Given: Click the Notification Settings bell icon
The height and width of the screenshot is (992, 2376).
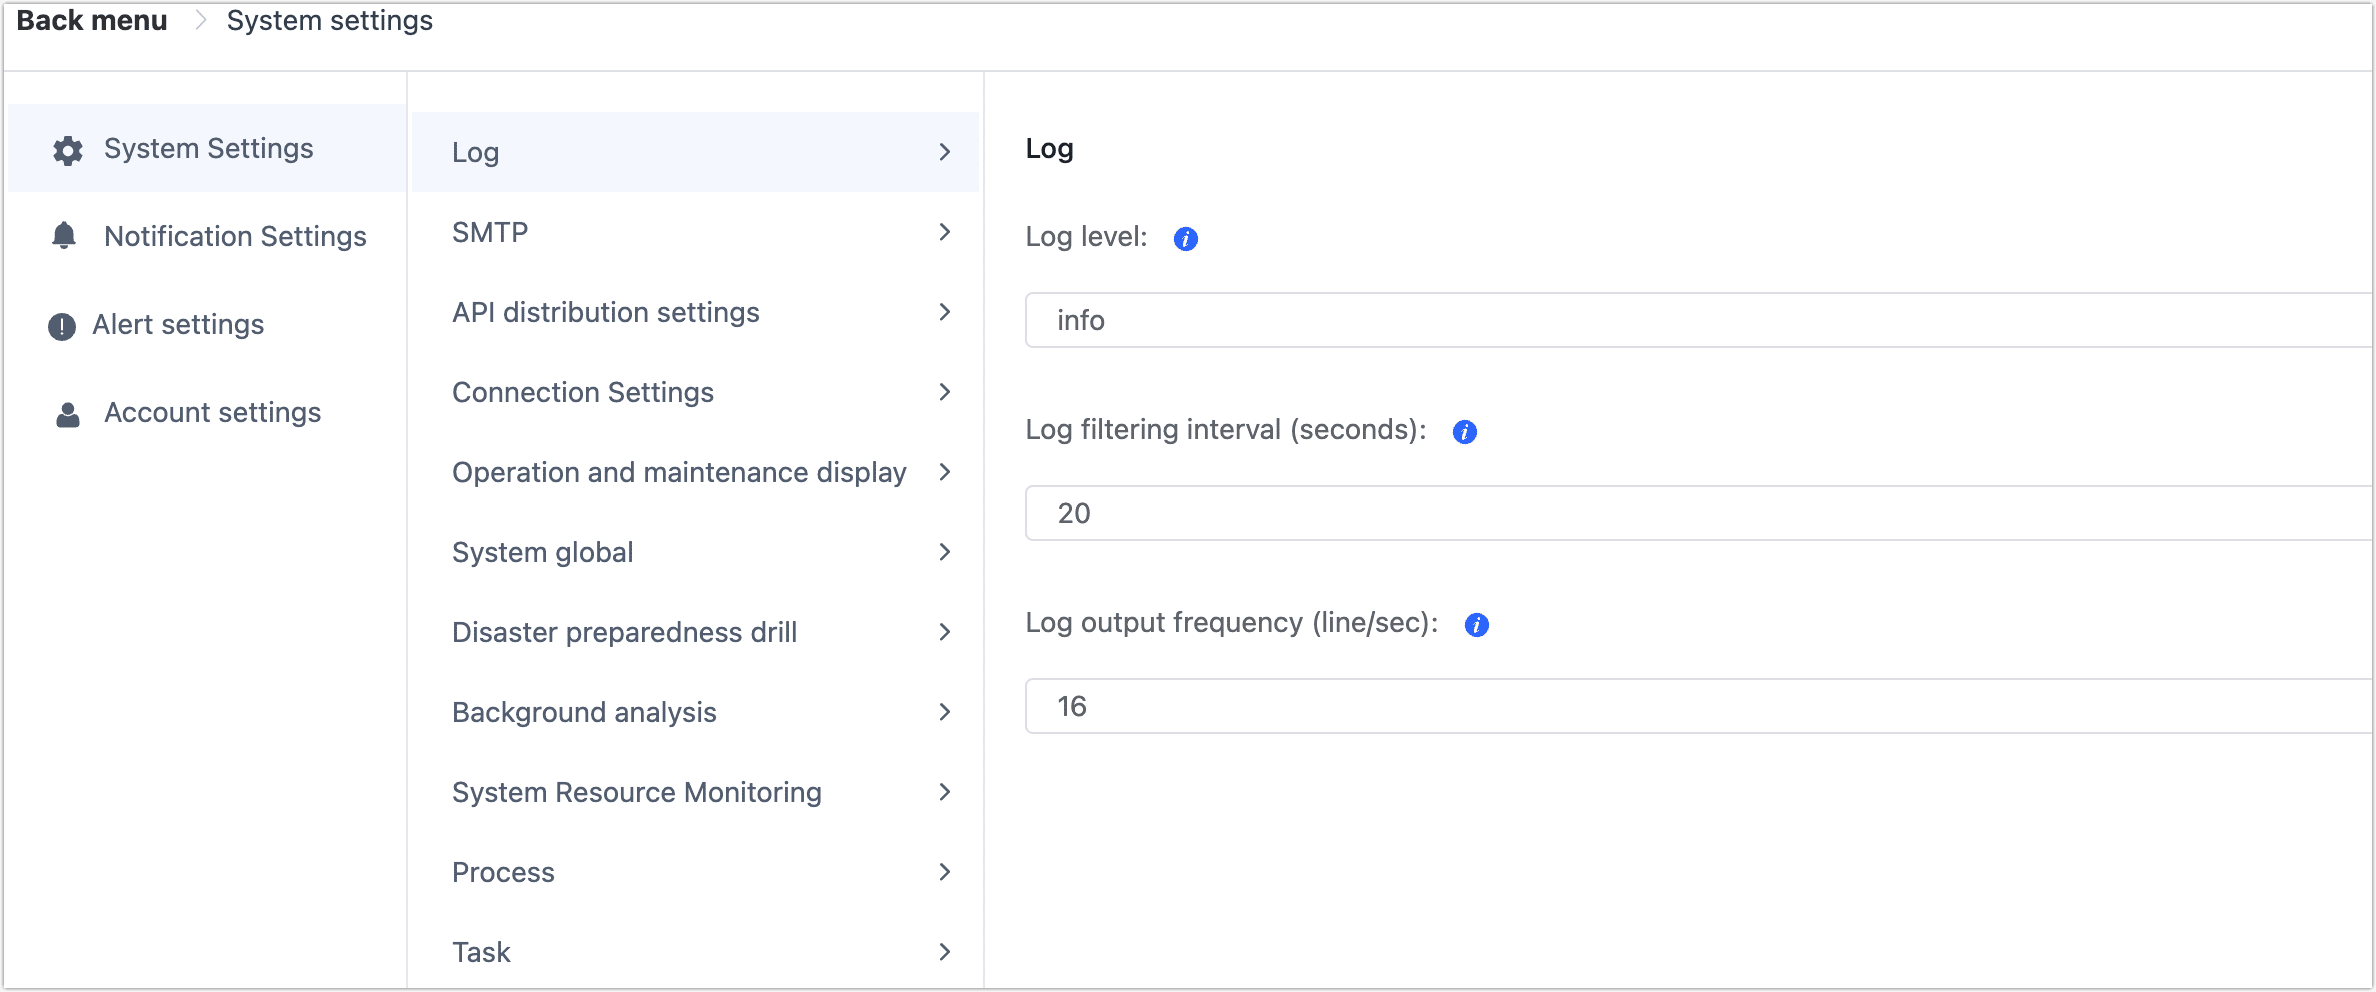Looking at the screenshot, I should (64, 236).
